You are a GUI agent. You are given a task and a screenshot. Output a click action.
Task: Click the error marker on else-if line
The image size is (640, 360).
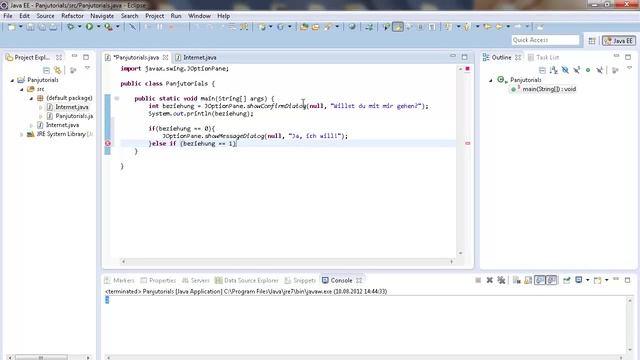coord(108,144)
